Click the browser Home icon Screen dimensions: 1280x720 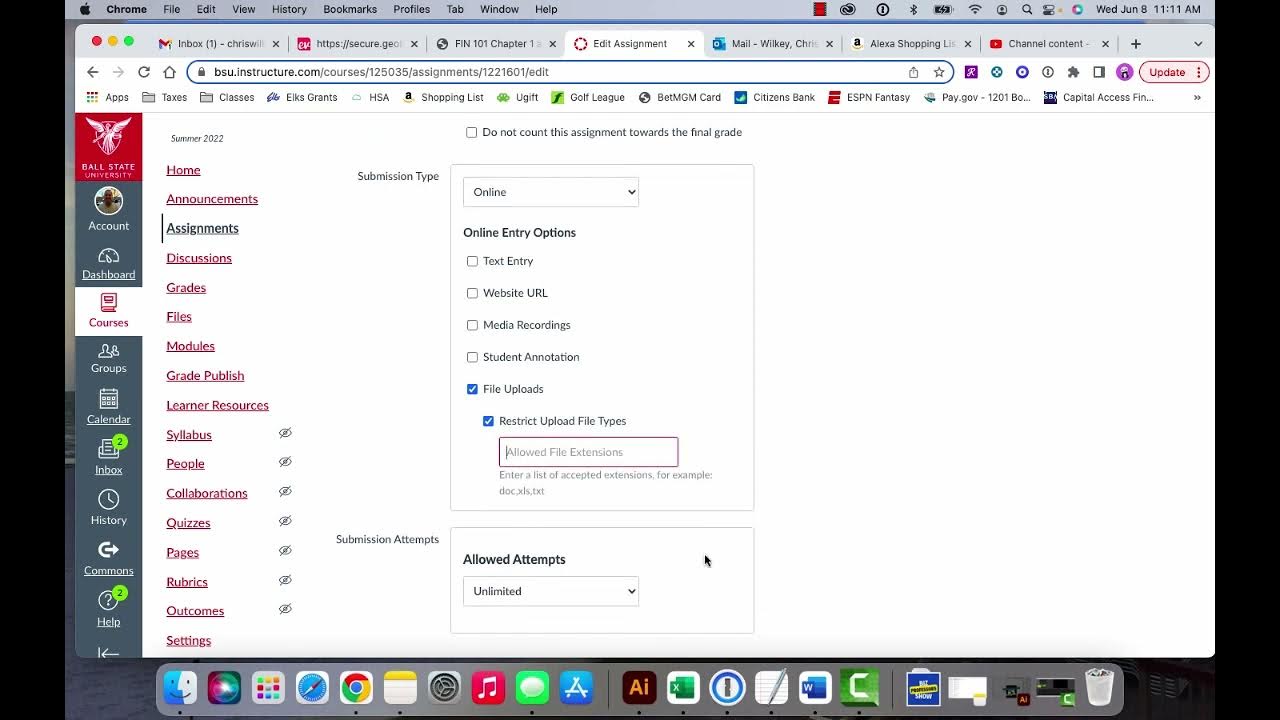[x=169, y=72]
